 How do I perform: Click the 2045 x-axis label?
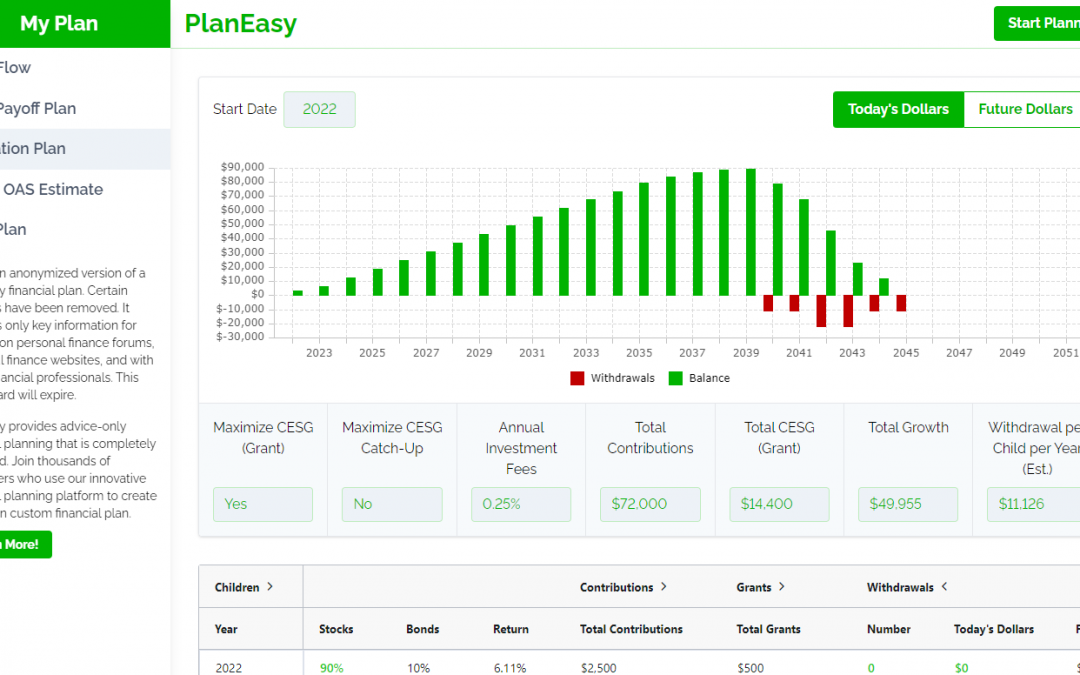[906, 353]
